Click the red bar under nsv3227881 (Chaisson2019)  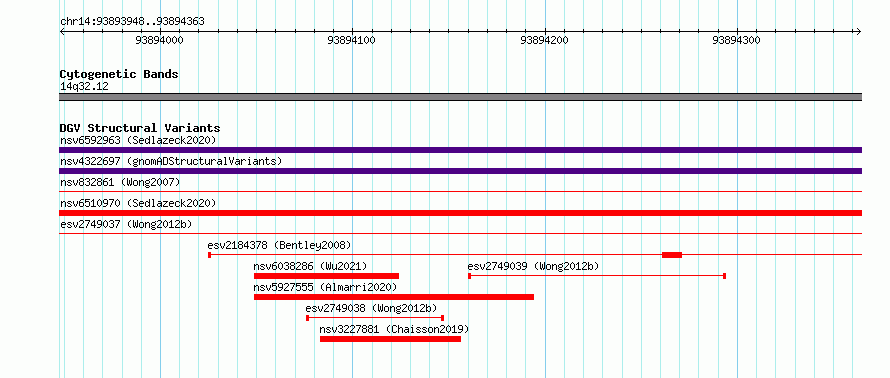[391, 339]
